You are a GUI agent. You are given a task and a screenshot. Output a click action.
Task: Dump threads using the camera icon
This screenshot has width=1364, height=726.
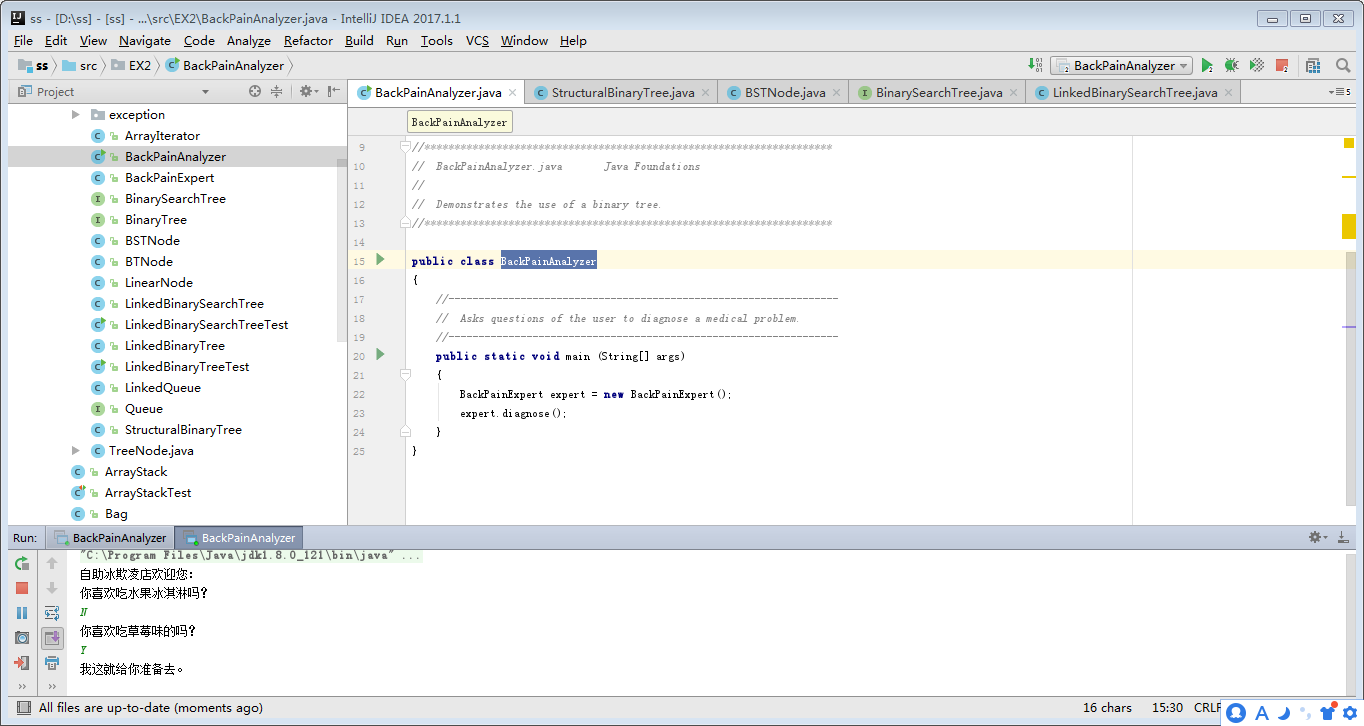pos(22,638)
